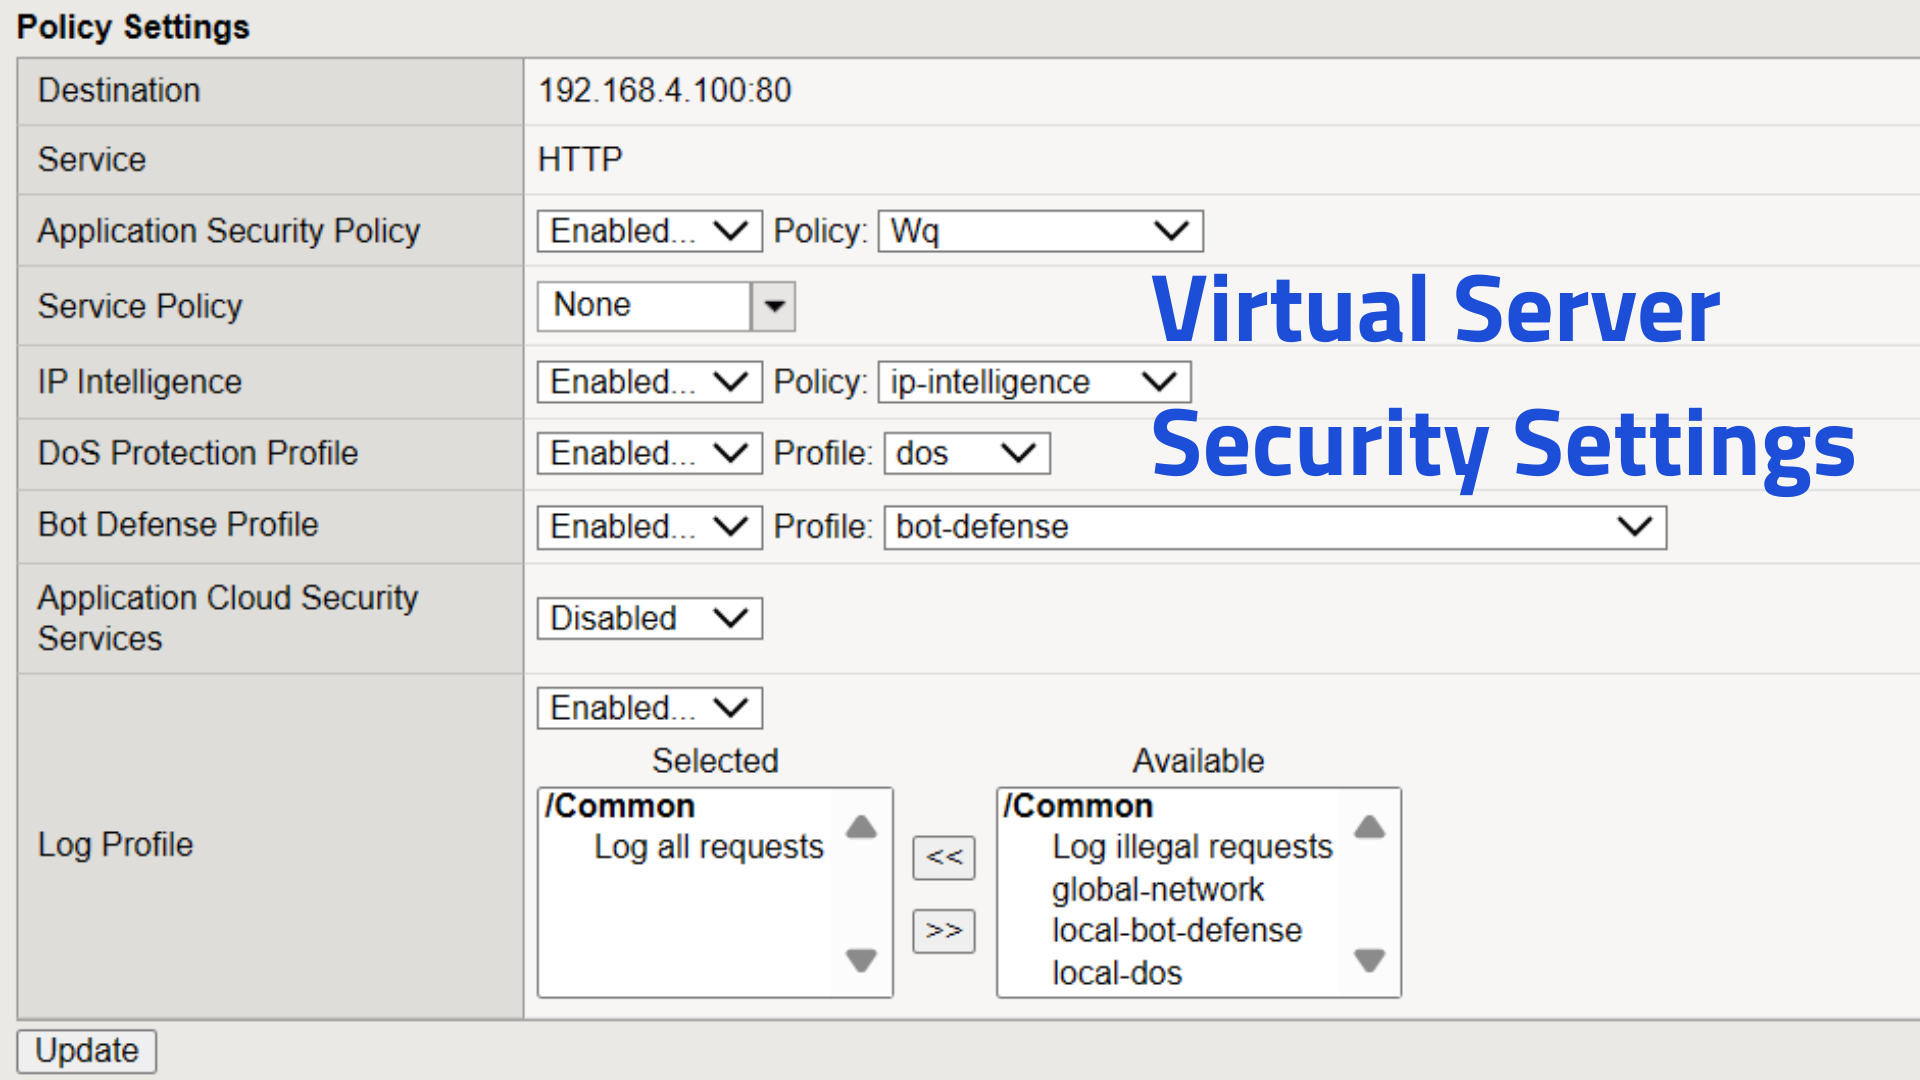
Task: Click the << move-to-selected arrow button
Action: 943,858
